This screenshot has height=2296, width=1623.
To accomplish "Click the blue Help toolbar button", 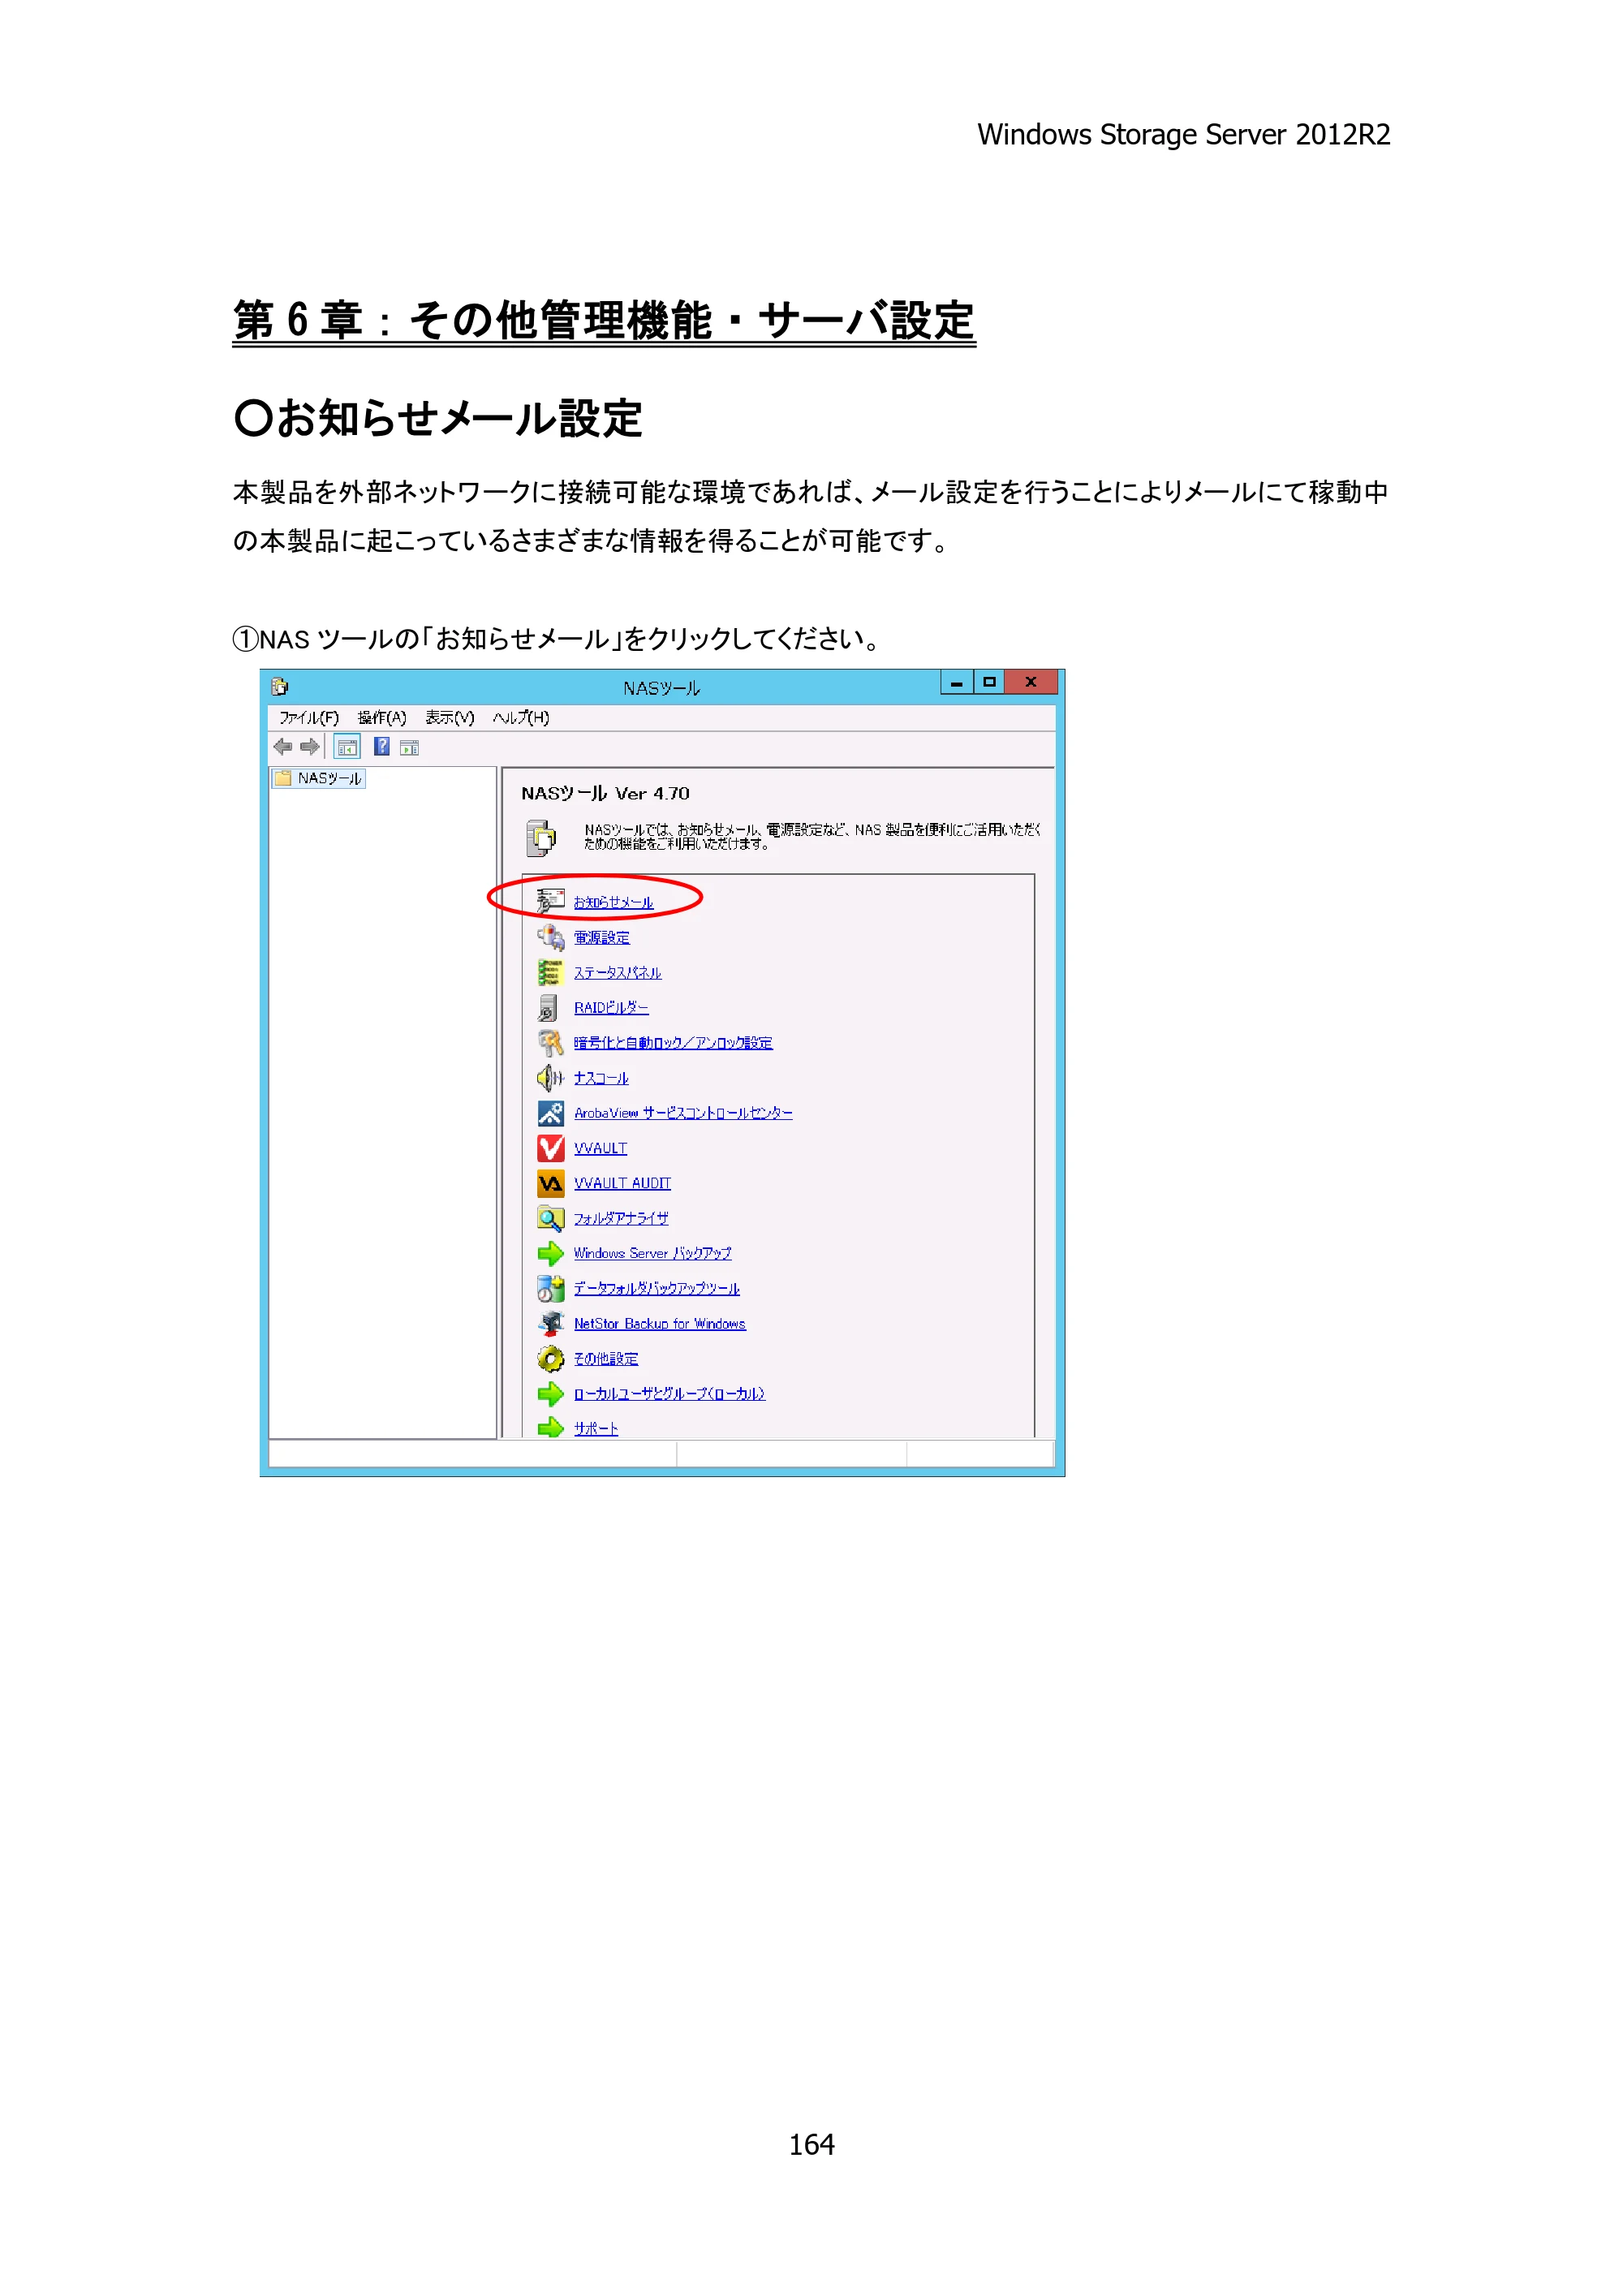I will (381, 746).
